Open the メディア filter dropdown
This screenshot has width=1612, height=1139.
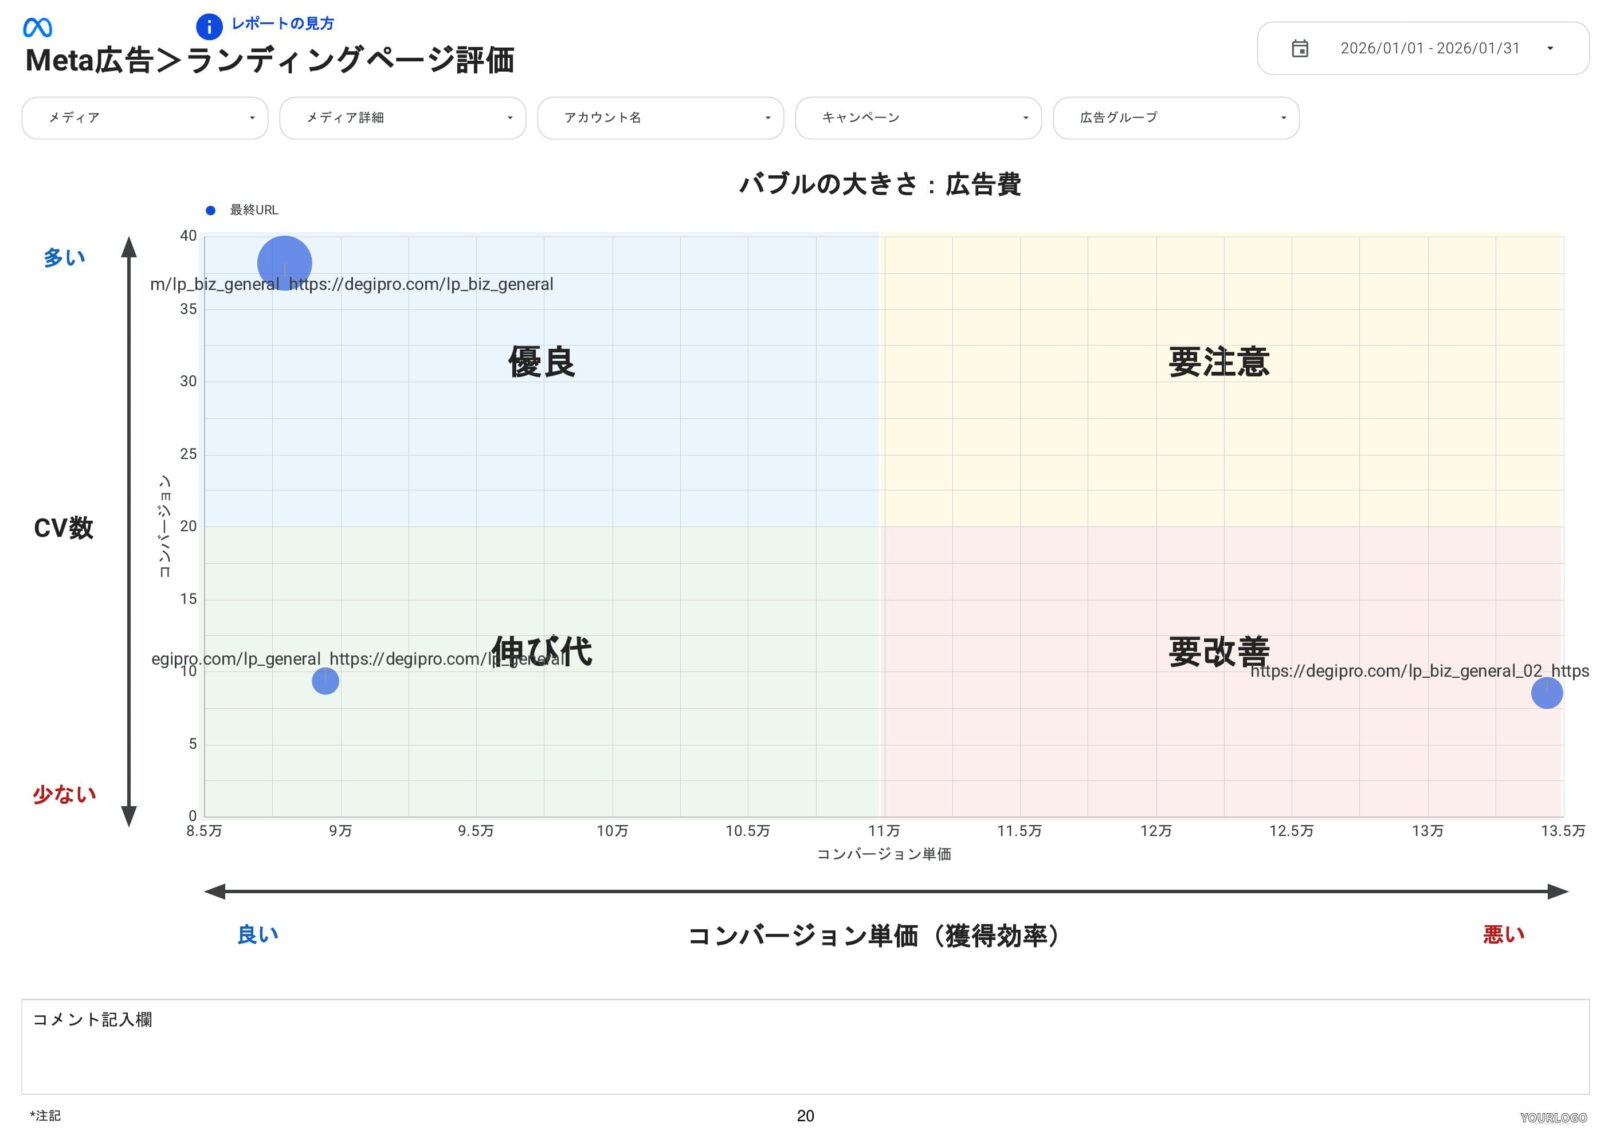(x=144, y=117)
